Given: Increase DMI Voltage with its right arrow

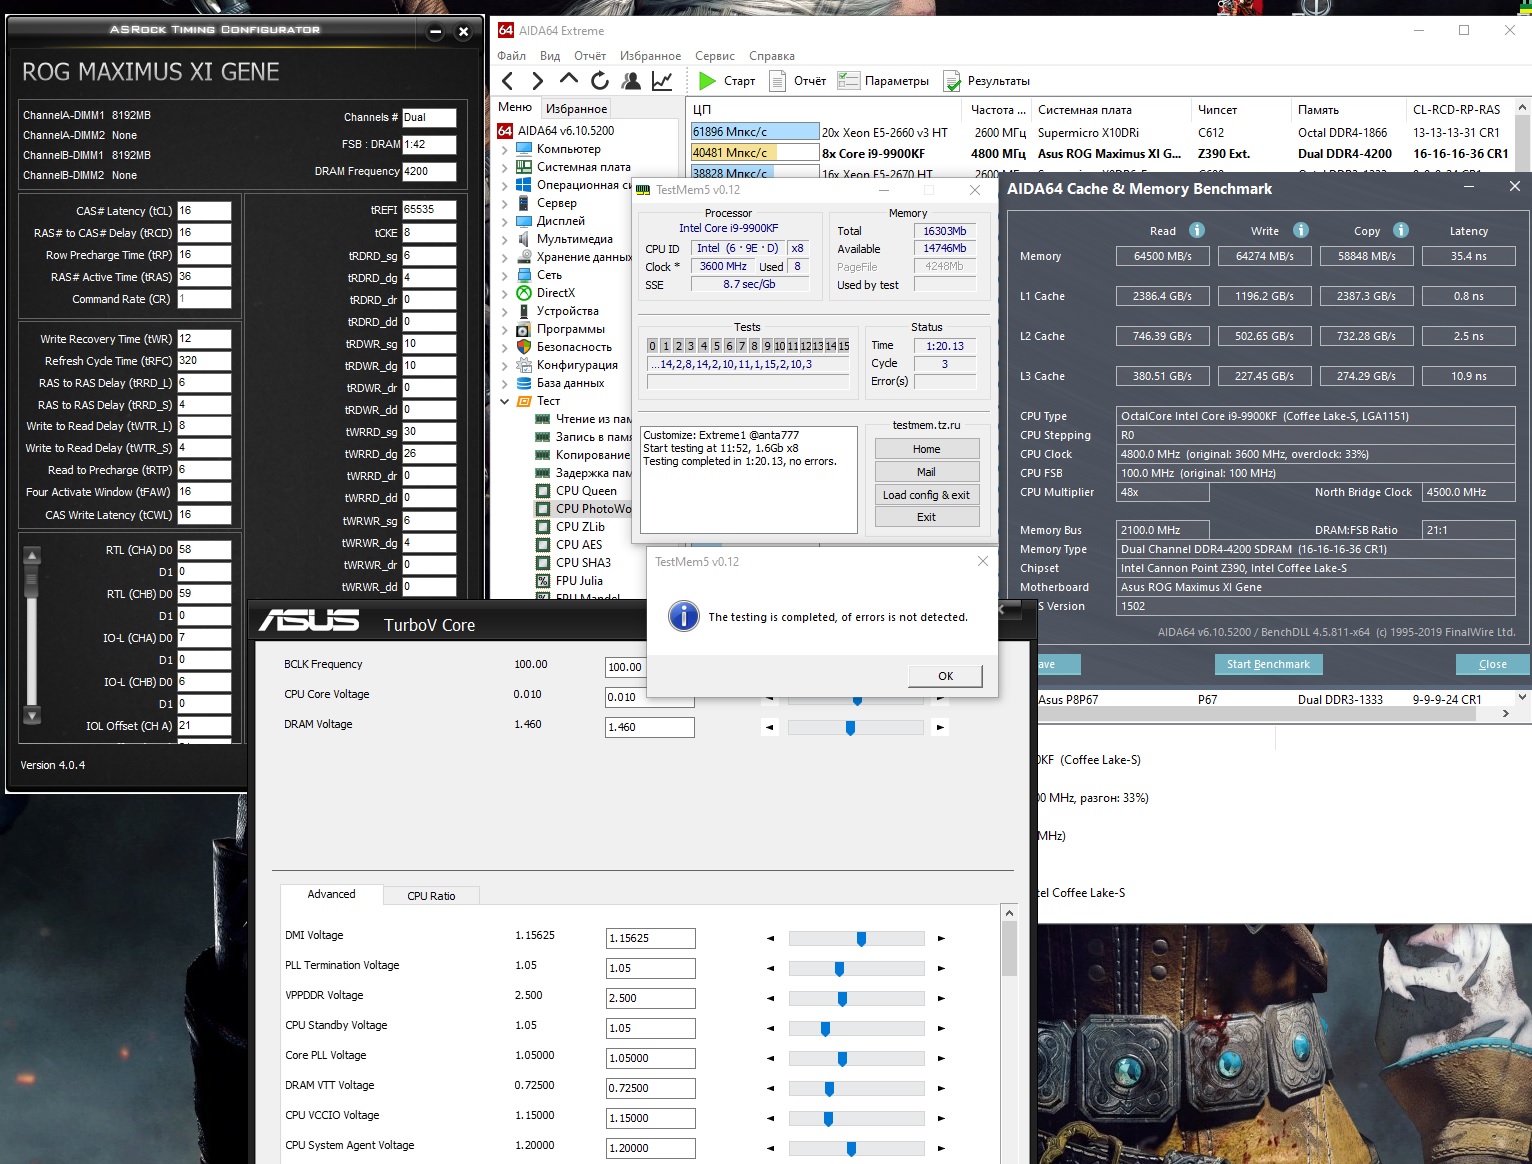Looking at the screenshot, I should [941, 938].
